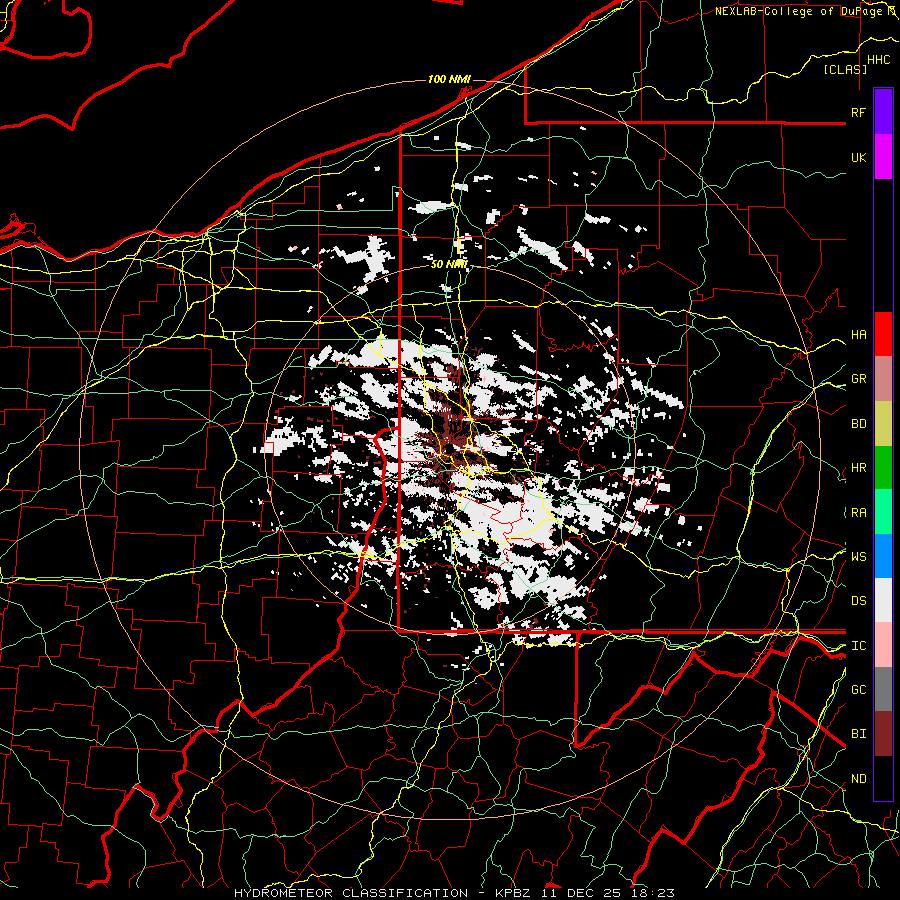
Task: Click the IC legend label
Action: coord(858,646)
